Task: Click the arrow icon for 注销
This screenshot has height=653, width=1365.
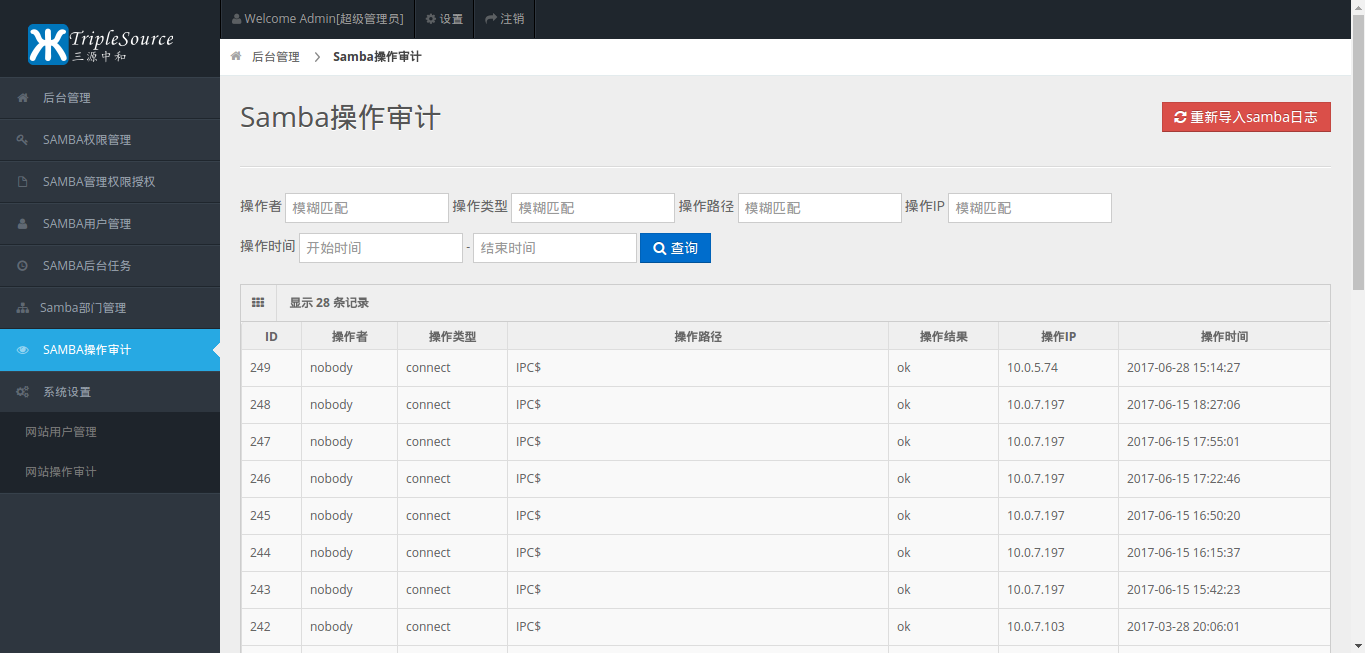Action: coord(491,19)
